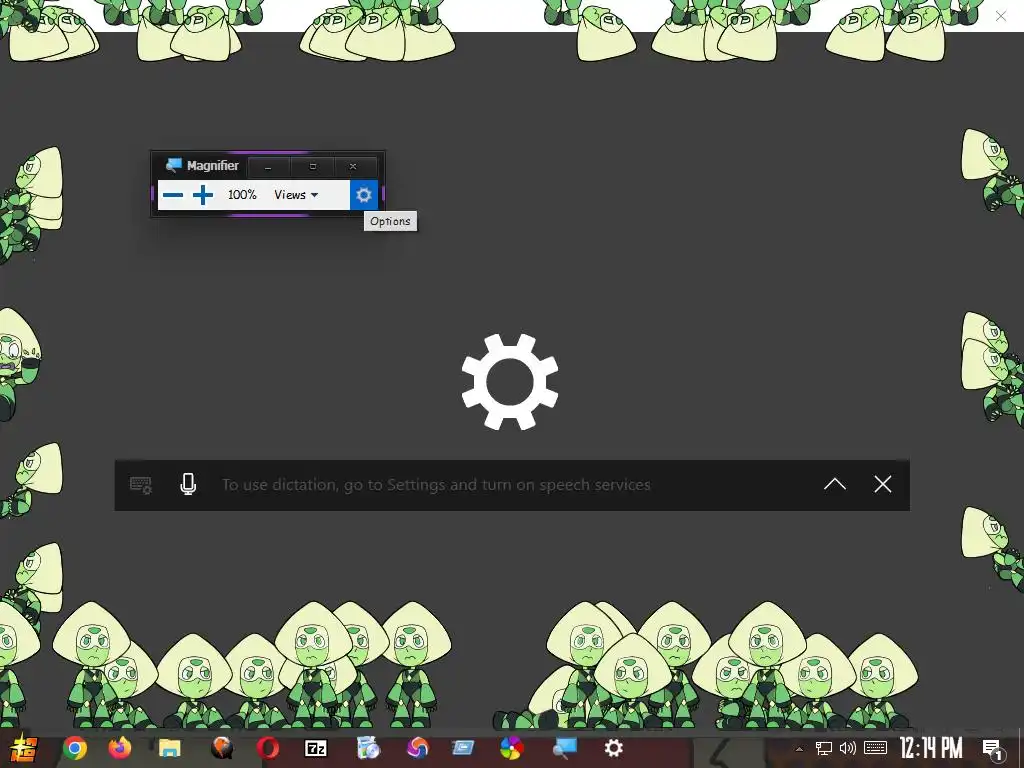Screen dimensions: 1024x768
Task: Click the Magnifier zoom in plus button
Action: point(203,195)
